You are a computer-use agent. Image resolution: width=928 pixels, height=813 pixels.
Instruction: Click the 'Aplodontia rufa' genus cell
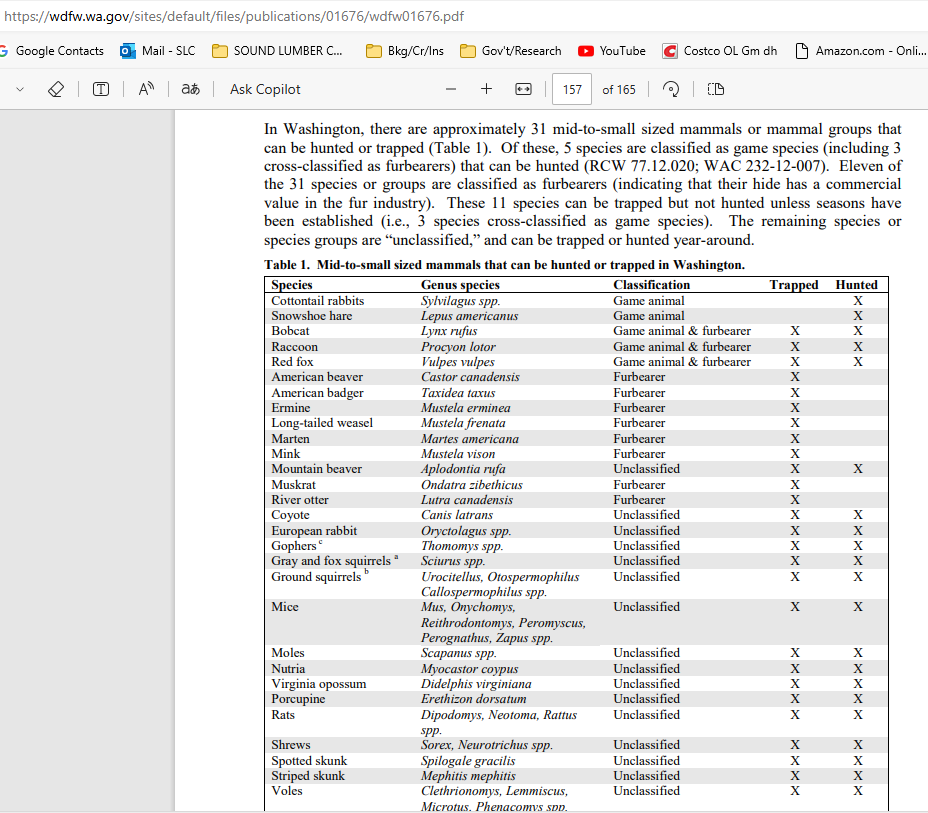pos(463,469)
